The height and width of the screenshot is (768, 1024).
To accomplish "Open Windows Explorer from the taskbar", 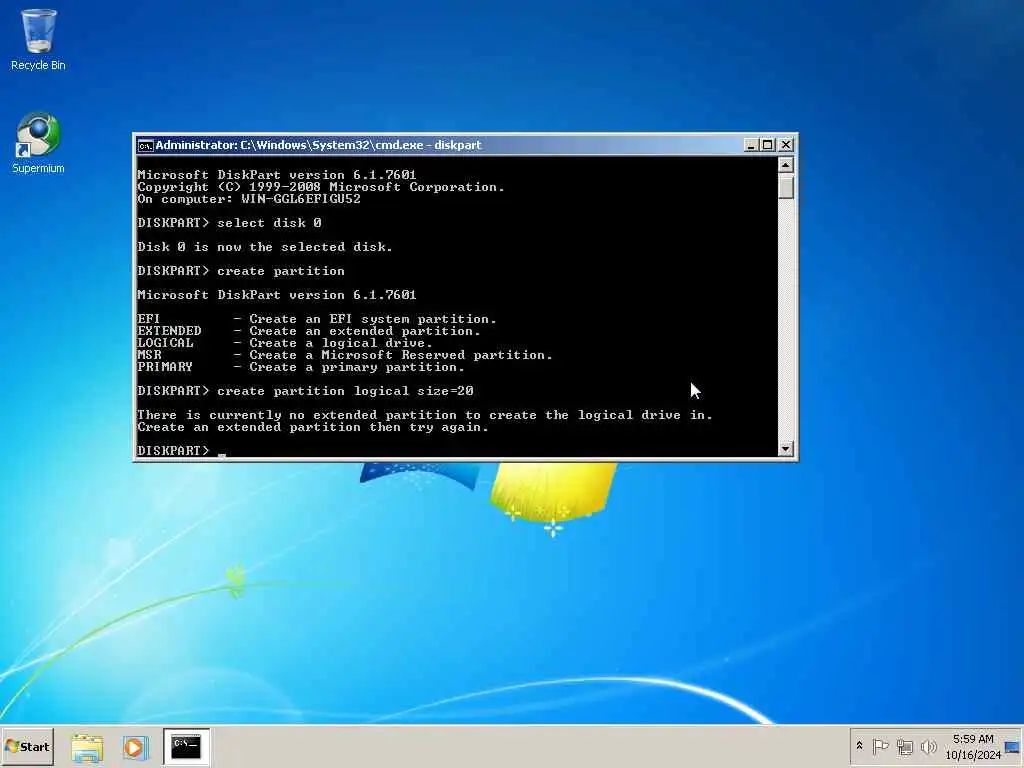I will tap(87, 747).
